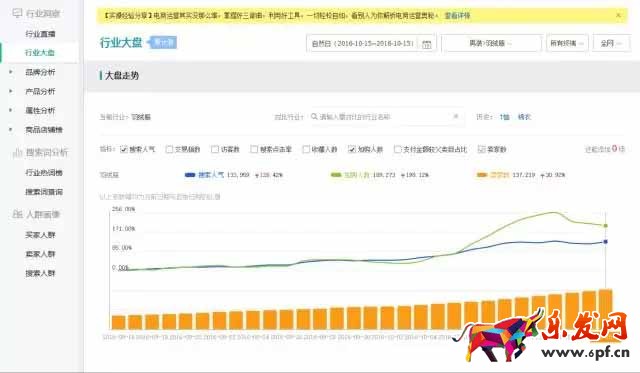This screenshot has width=640, height=373.
Task: Click the 行业洞察 section heading
Action: (x=43, y=13)
